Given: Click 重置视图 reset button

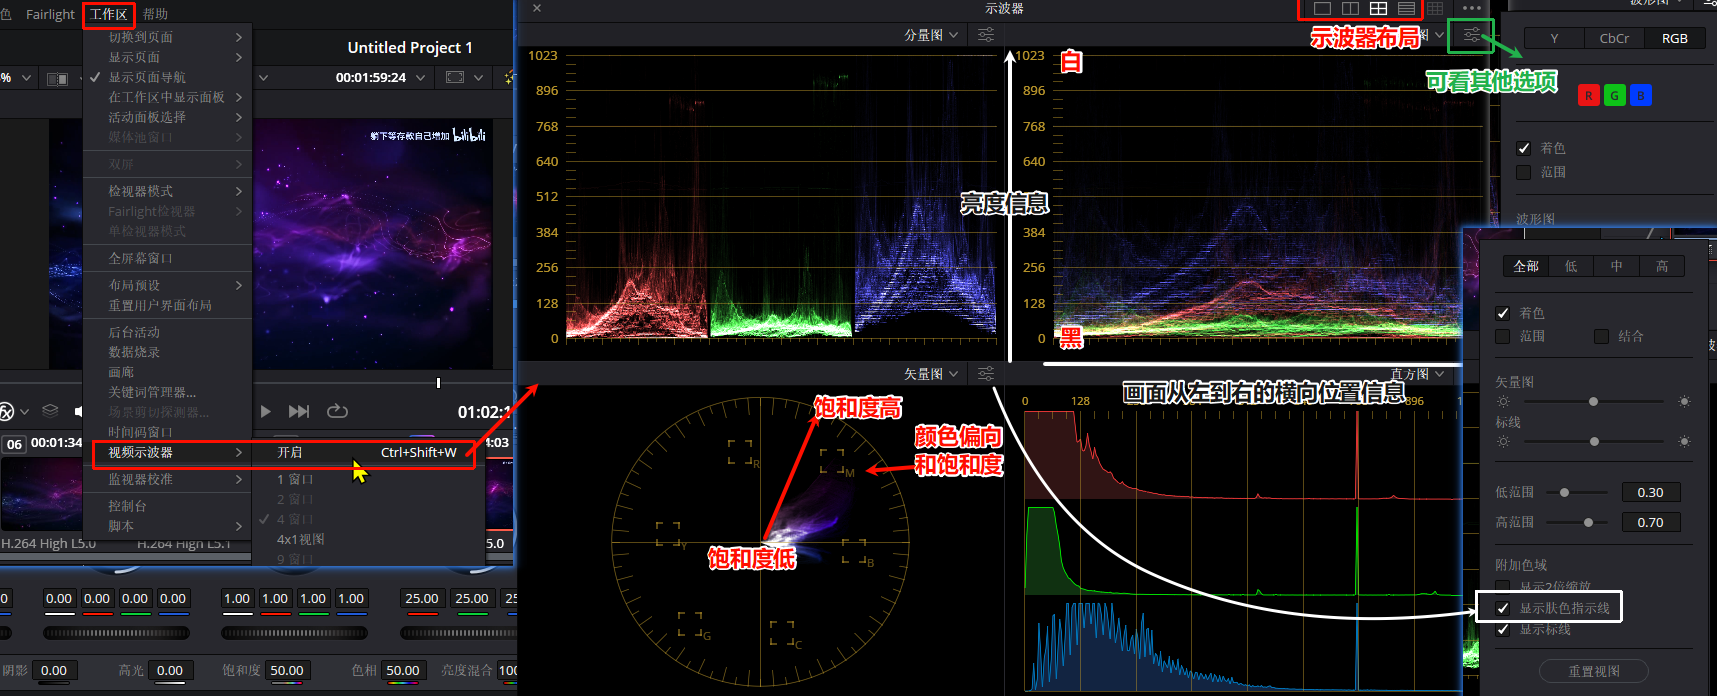Looking at the screenshot, I should 1594,671.
